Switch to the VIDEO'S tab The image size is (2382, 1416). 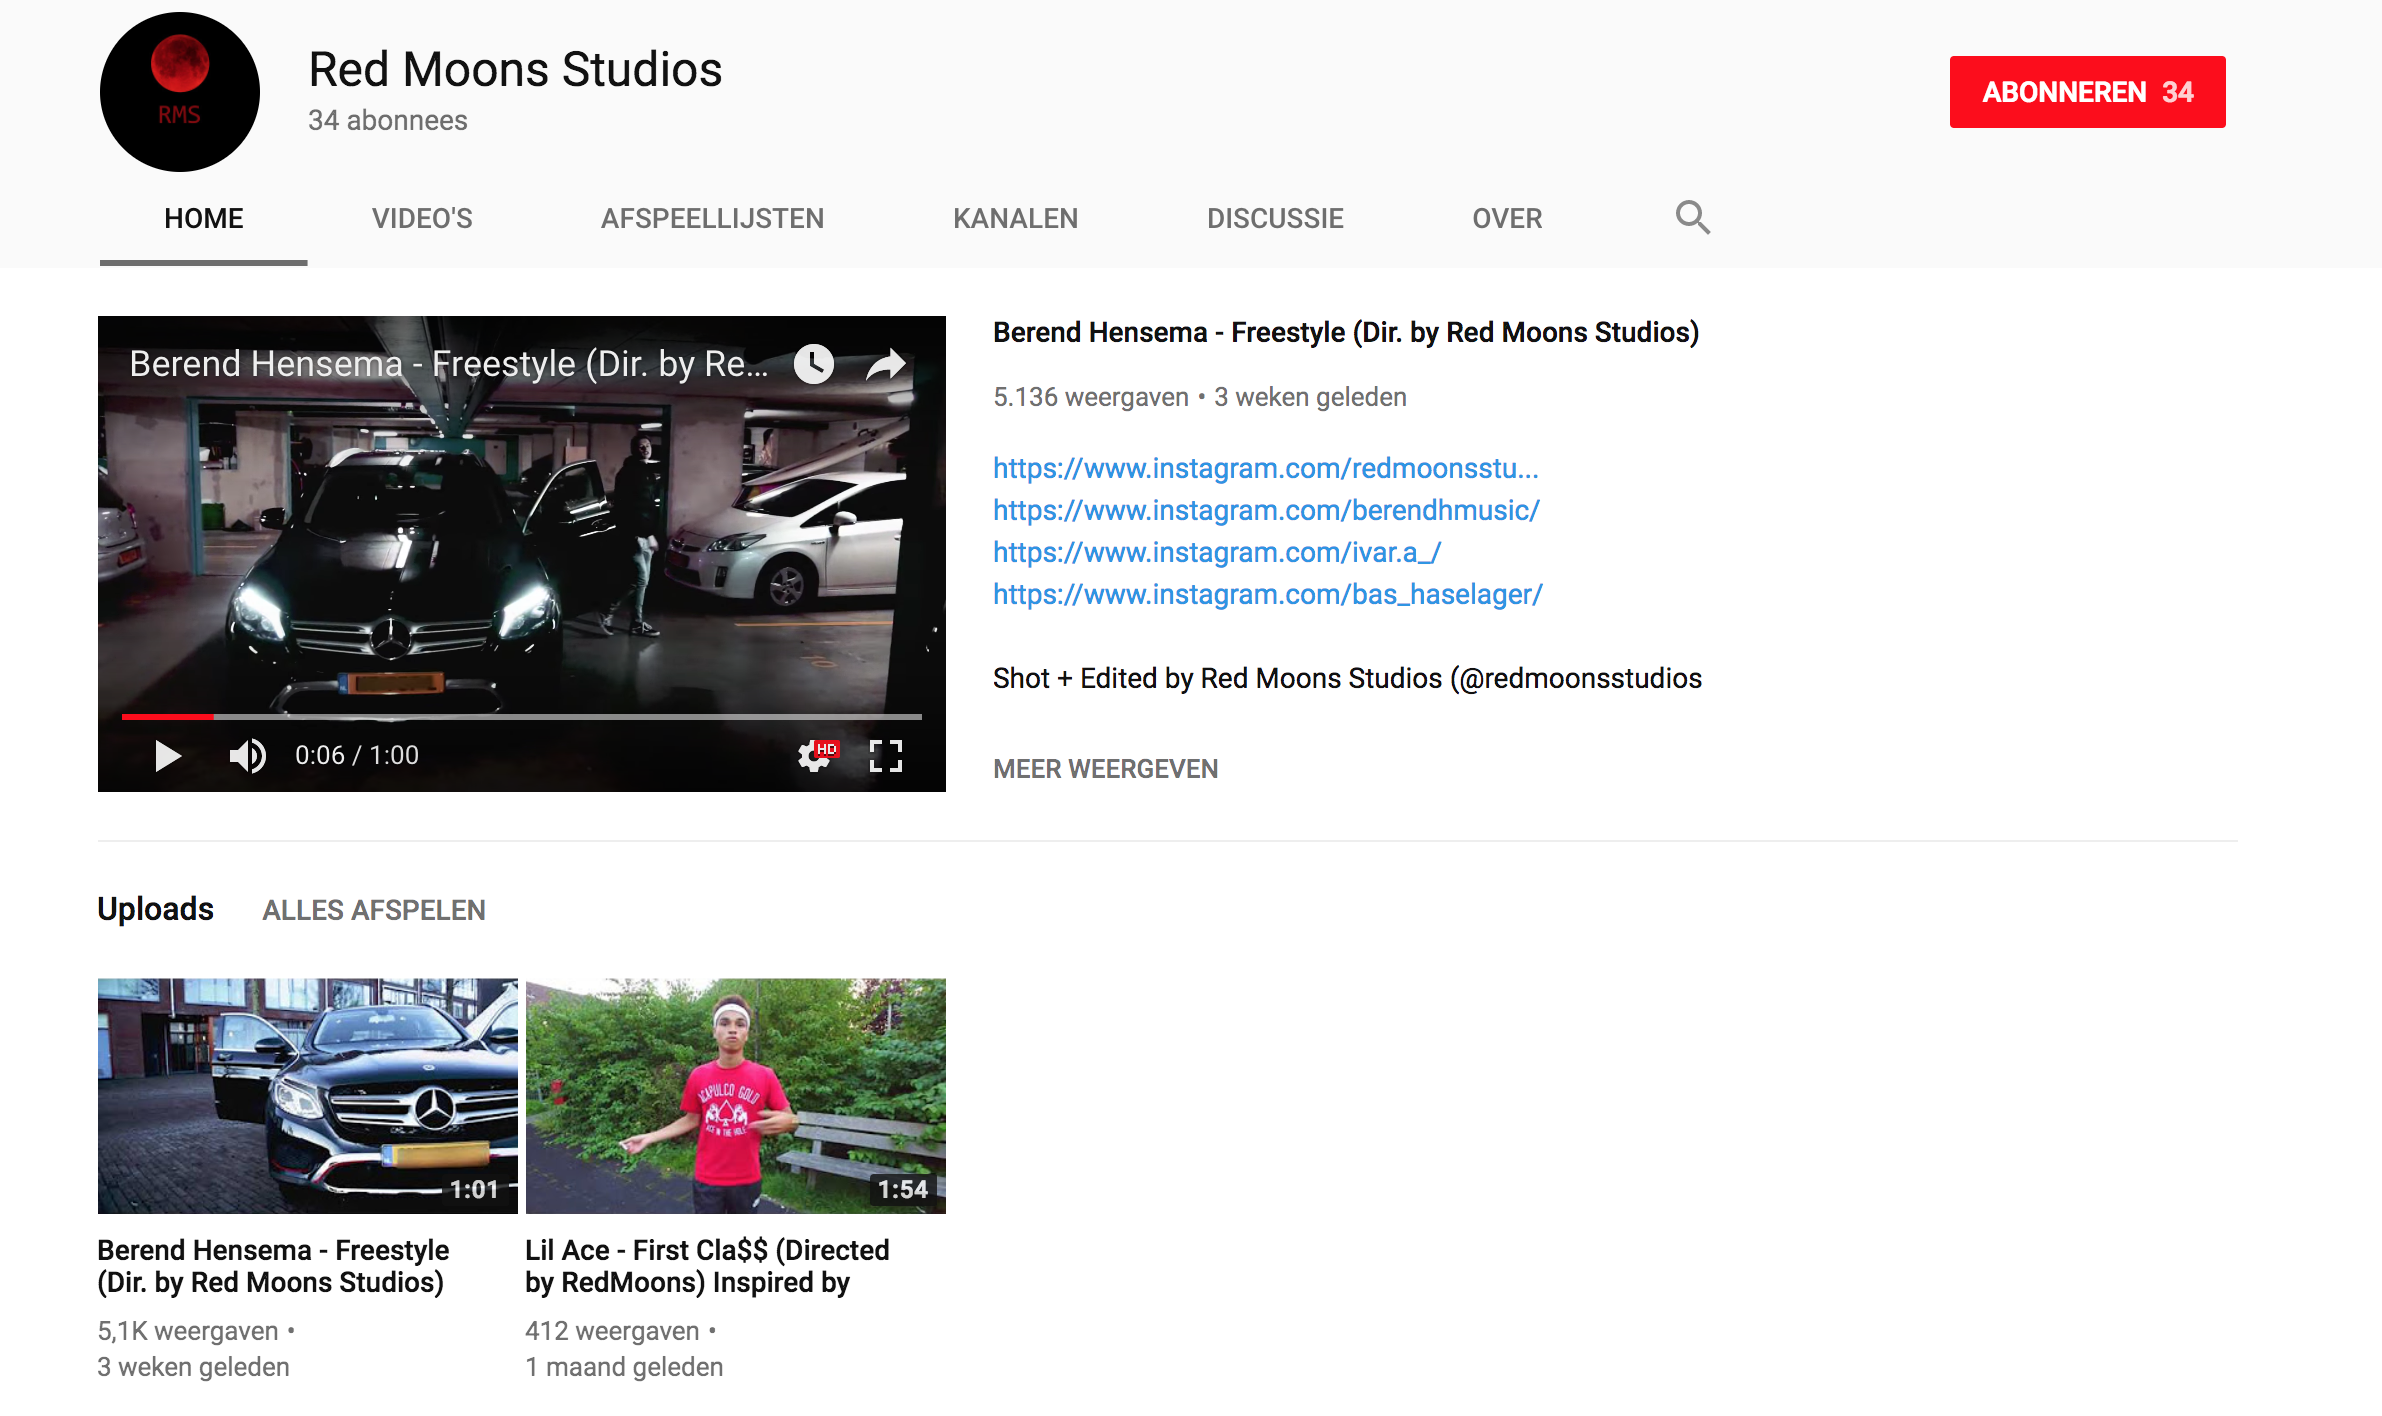(422, 218)
